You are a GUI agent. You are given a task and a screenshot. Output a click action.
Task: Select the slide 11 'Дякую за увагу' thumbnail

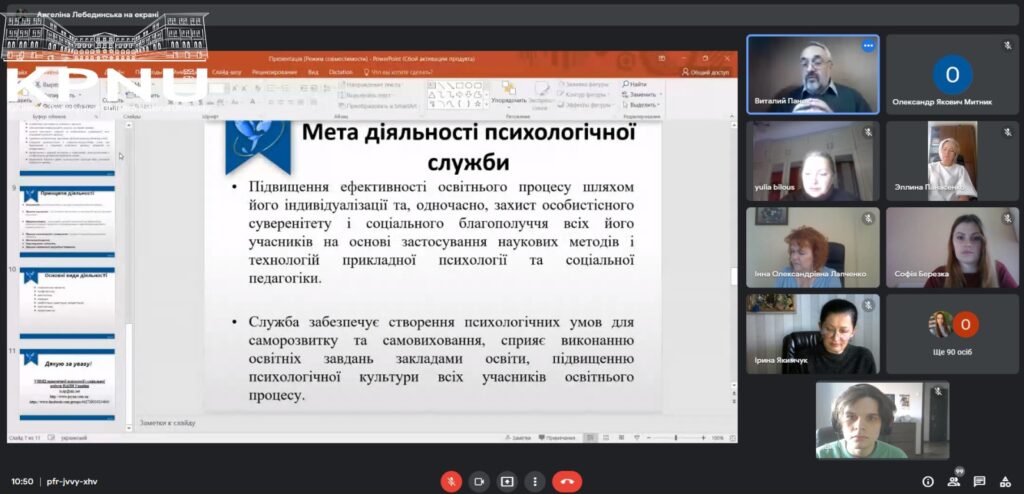click(67, 383)
